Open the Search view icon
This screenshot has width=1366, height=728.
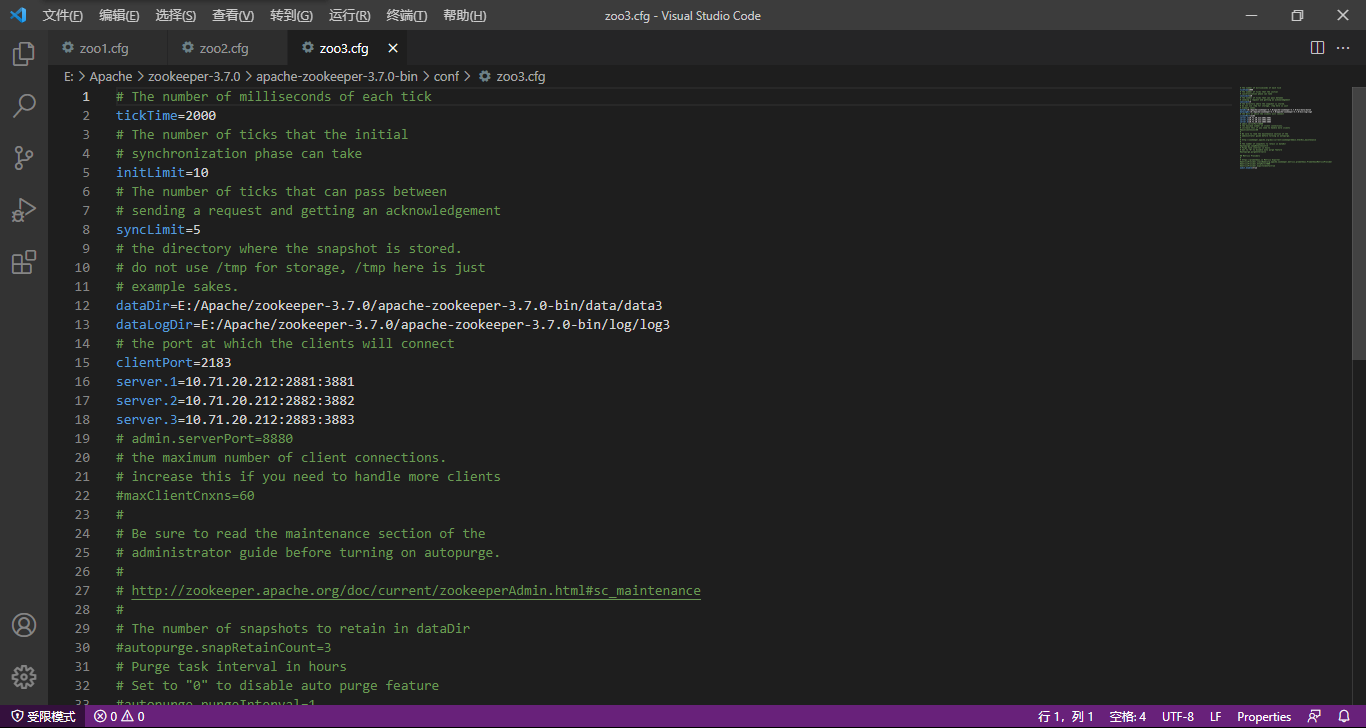[24, 106]
